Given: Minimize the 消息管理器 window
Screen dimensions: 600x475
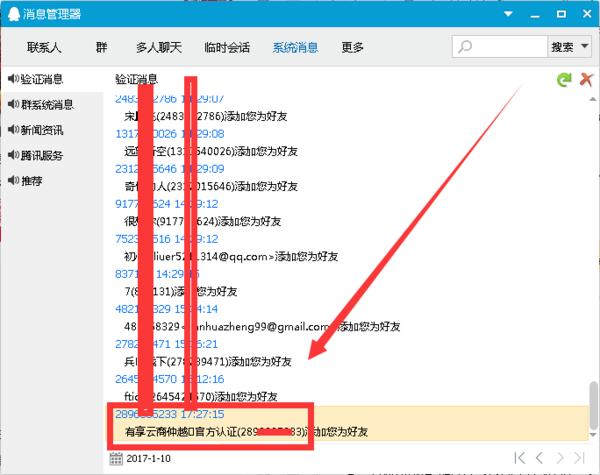Looking at the screenshot, I should (535, 15).
